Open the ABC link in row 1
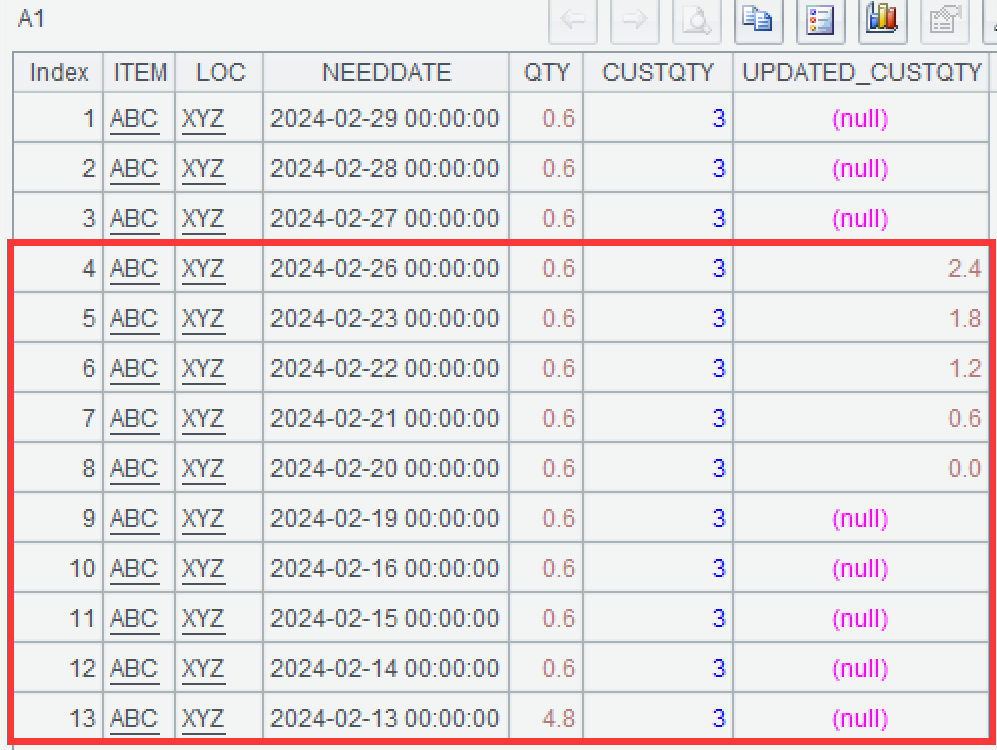997x750 pixels. click(134, 119)
